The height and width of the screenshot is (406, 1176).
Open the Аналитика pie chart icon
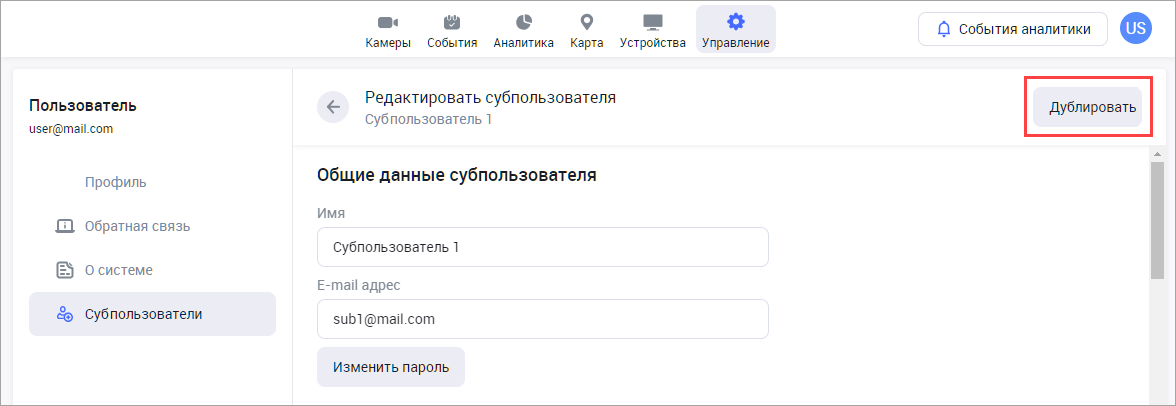point(523,23)
